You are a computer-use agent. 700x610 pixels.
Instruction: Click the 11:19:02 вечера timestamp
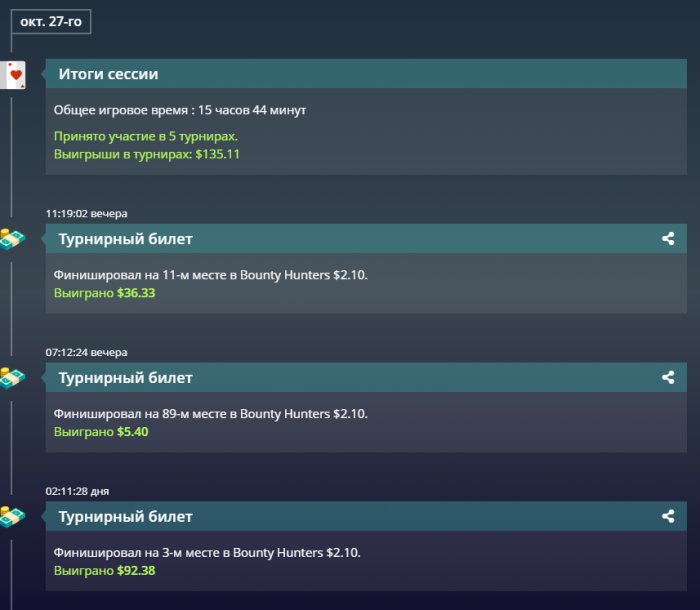pyautogui.click(x=86, y=213)
